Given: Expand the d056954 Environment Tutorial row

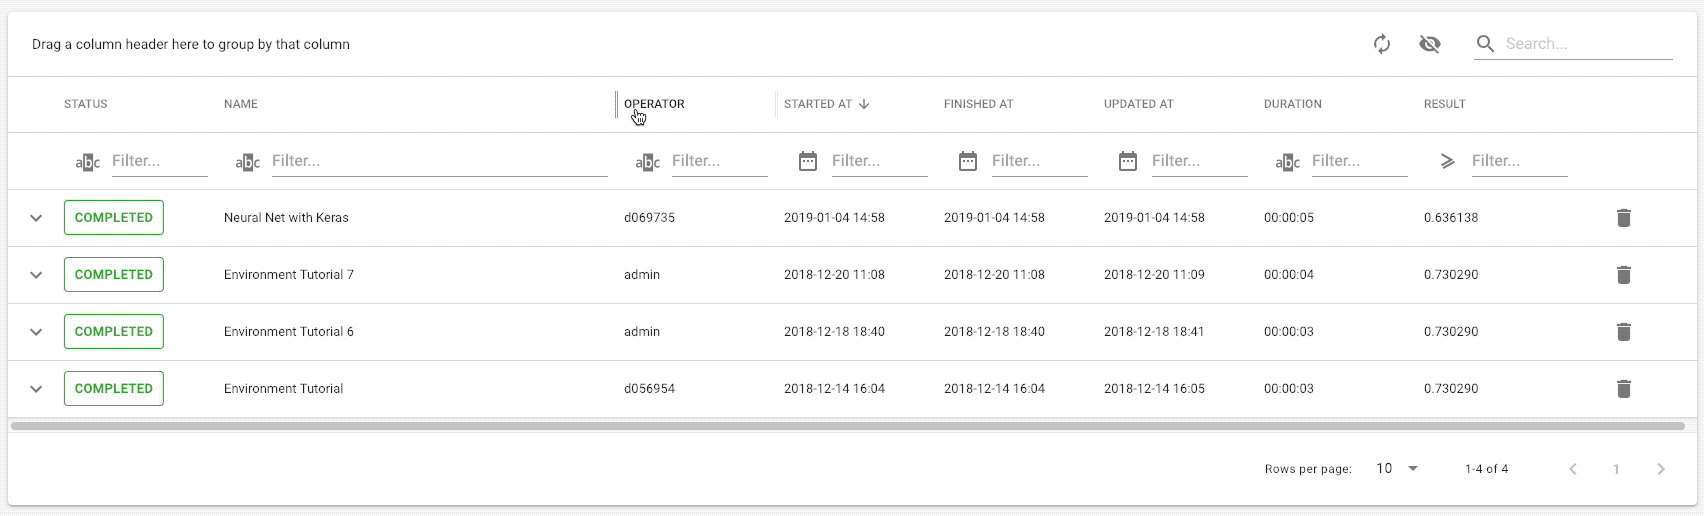Looking at the screenshot, I should tap(36, 389).
